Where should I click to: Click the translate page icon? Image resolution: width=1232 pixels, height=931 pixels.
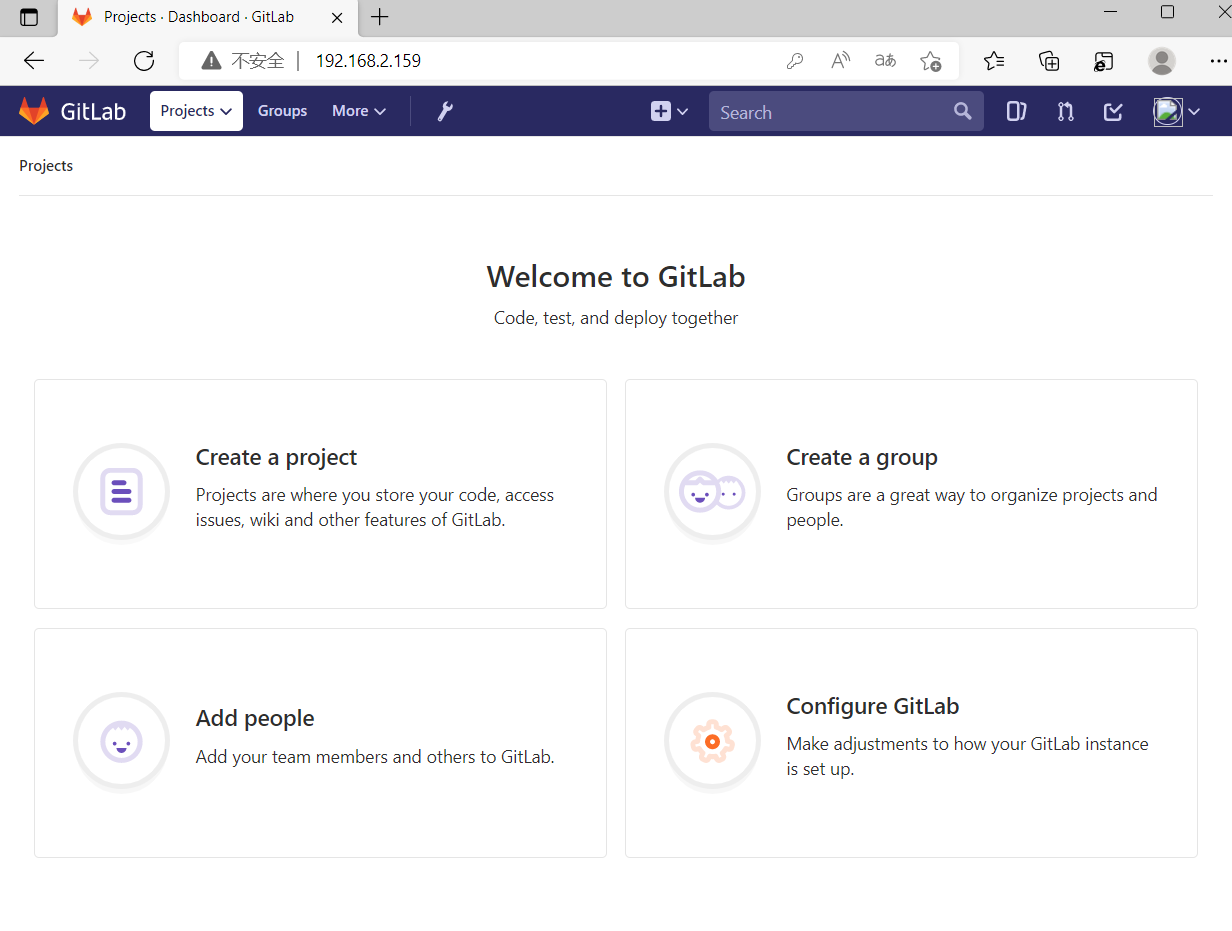click(x=885, y=61)
